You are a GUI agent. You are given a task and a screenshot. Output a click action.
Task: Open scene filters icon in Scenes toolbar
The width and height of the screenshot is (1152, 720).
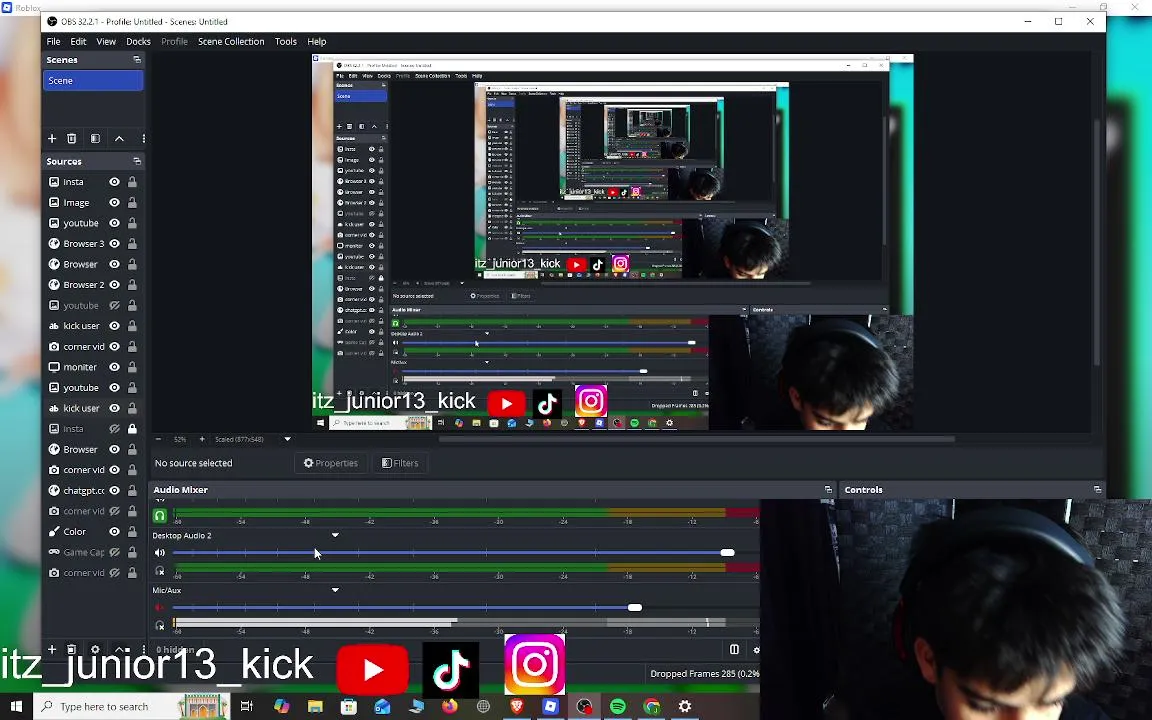tap(96, 138)
